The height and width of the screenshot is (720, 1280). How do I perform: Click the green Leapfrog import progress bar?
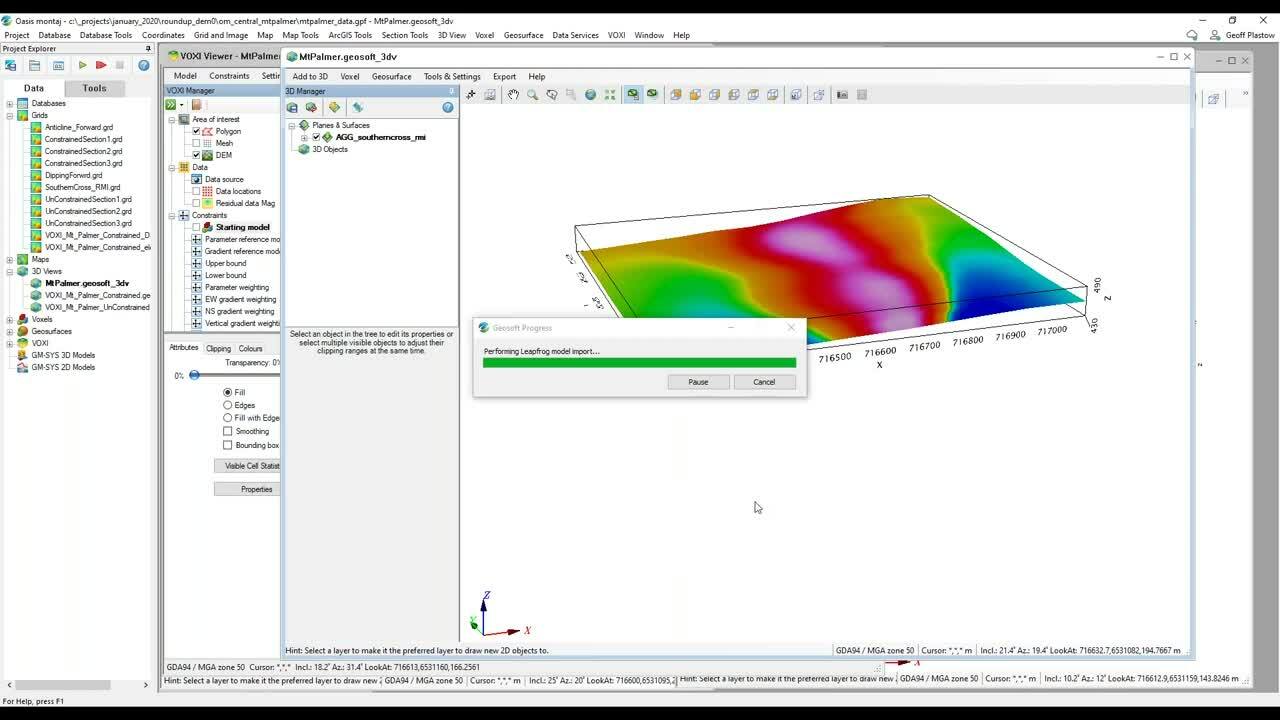pos(639,363)
